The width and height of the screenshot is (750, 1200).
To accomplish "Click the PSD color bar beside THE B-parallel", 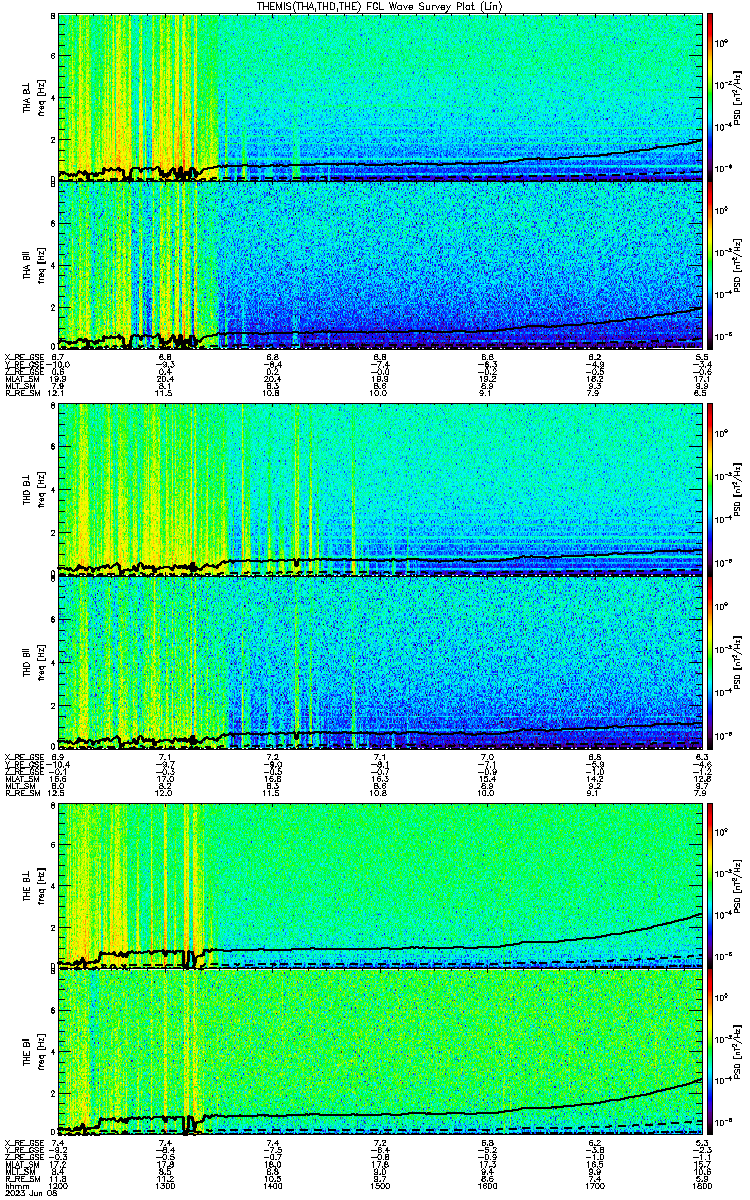I will (710, 1053).
